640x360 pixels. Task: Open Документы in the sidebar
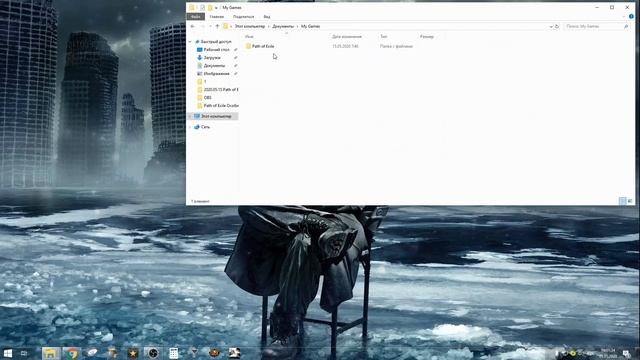(x=211, y=65)
